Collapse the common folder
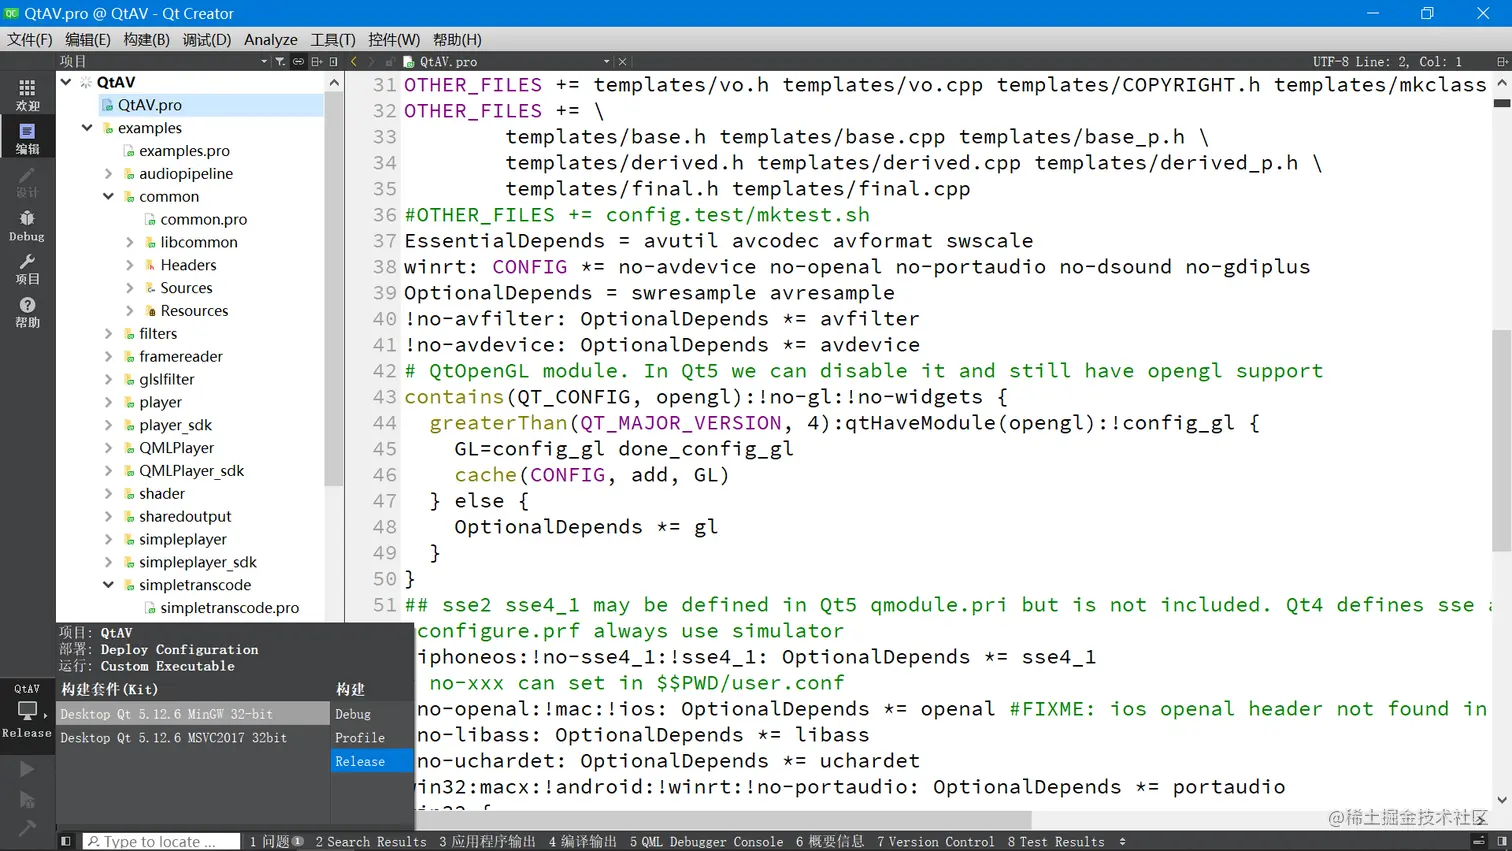The width and height of the screenshot is (1512, 851). tap(109, 197)
